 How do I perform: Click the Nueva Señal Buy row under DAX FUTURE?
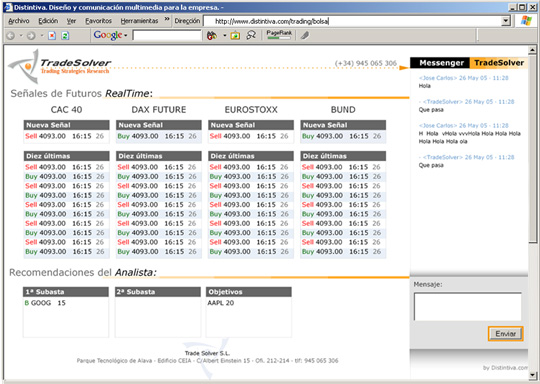pyautogui.click(x=159, y=136)
